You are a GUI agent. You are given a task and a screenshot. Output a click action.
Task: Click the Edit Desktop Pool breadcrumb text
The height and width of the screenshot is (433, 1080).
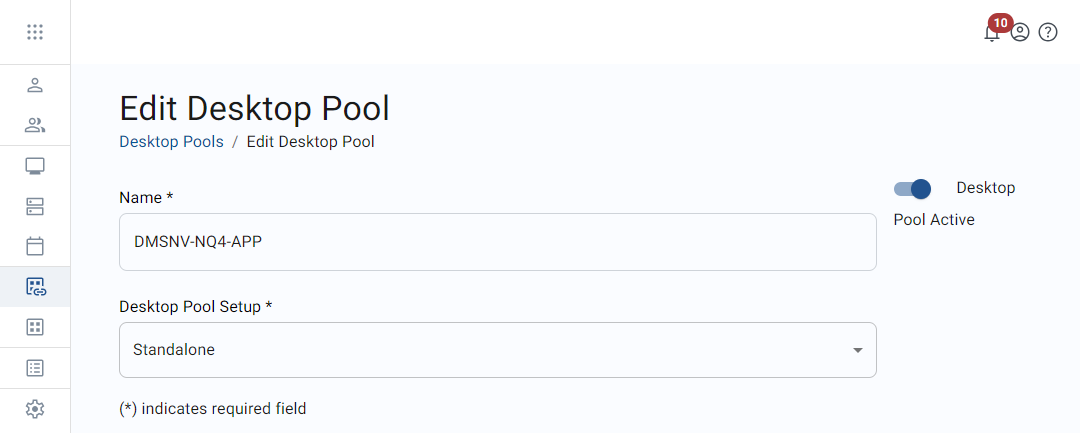click(310, 142)
